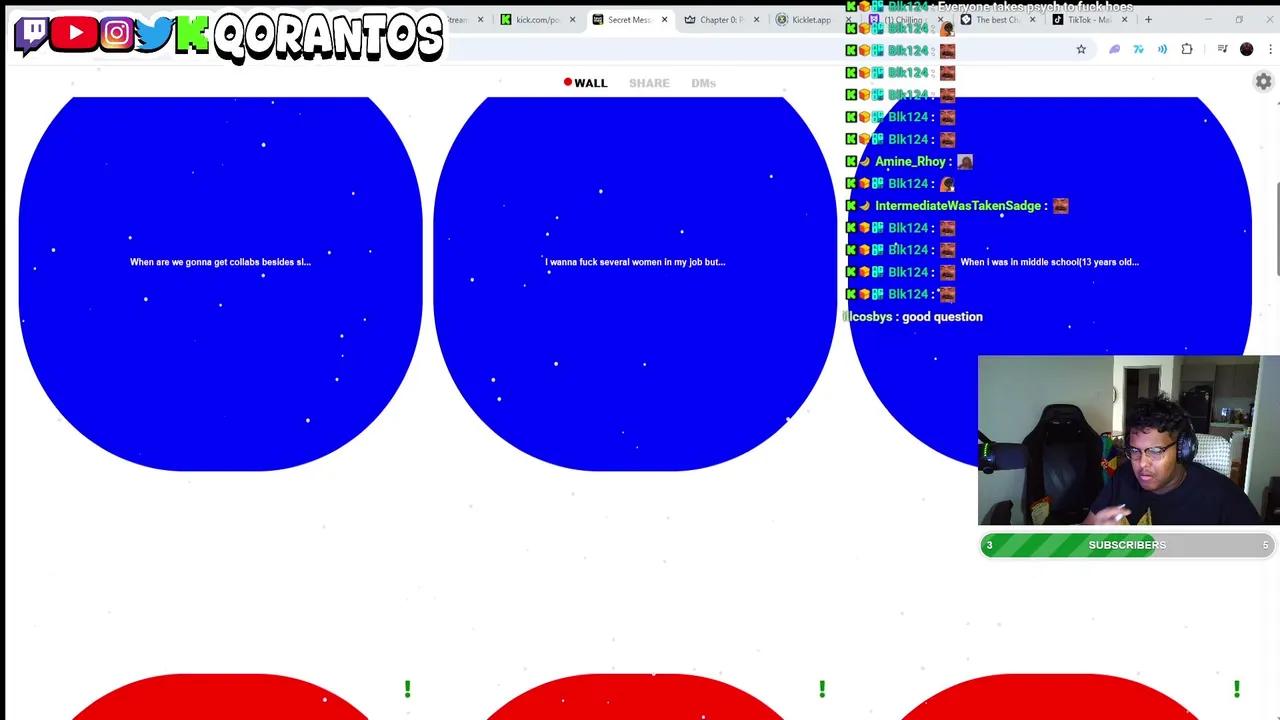
Task: Close the kick.com tab
Action: click(572, 19)
